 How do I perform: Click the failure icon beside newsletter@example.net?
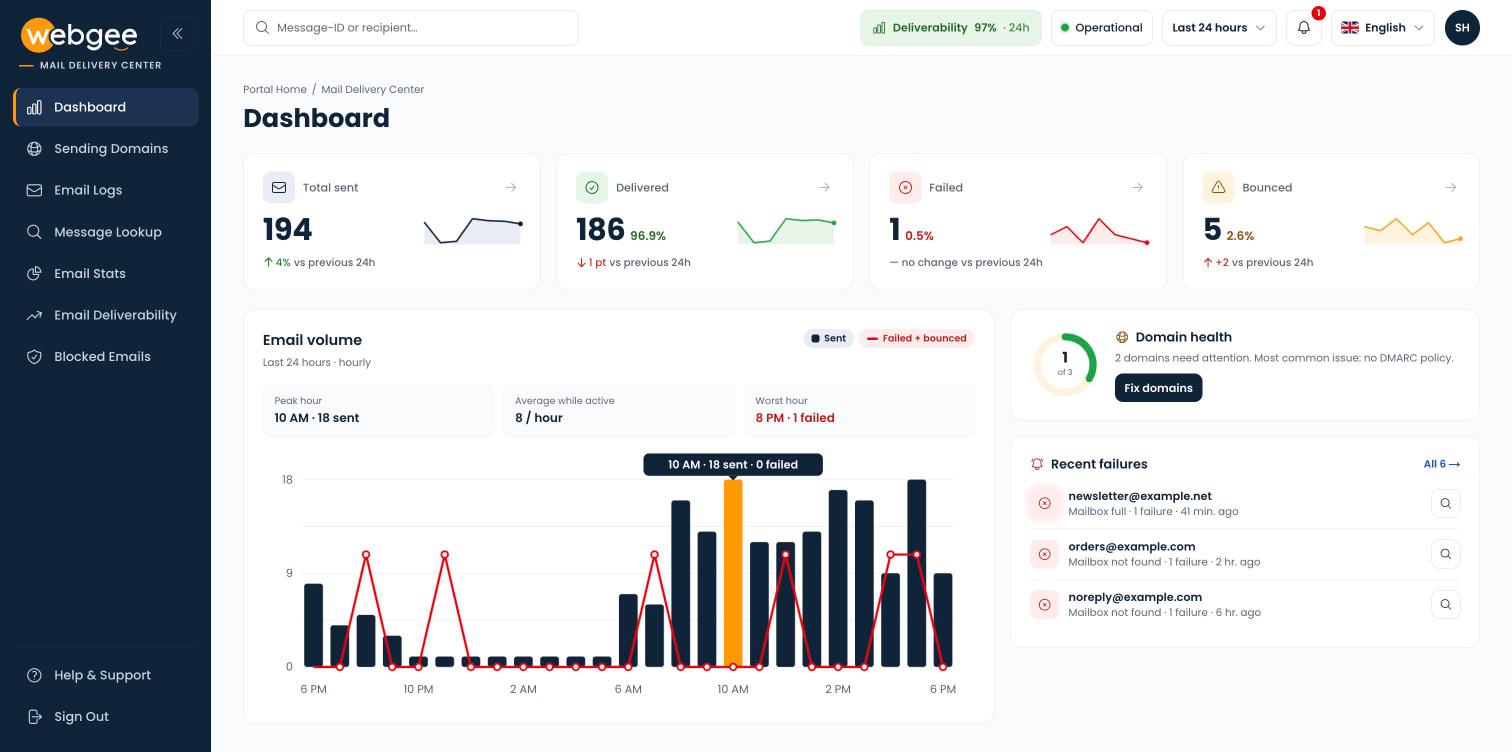pos(1045,503)
